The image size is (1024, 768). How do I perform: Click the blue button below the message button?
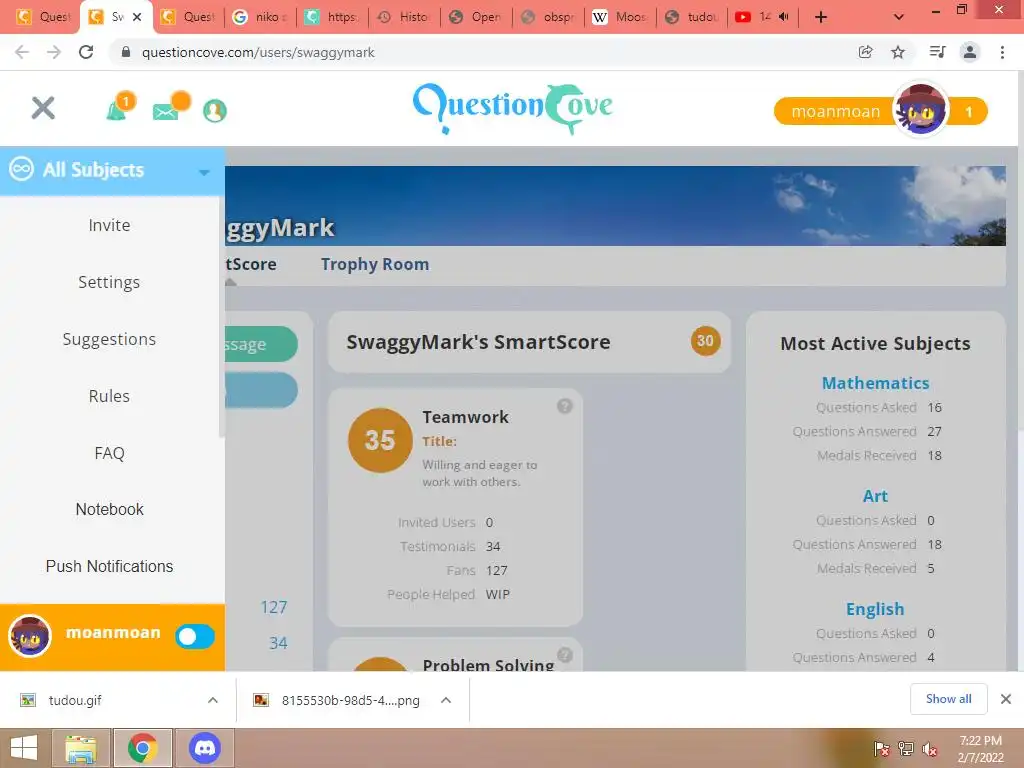click(x=261, y=390)
